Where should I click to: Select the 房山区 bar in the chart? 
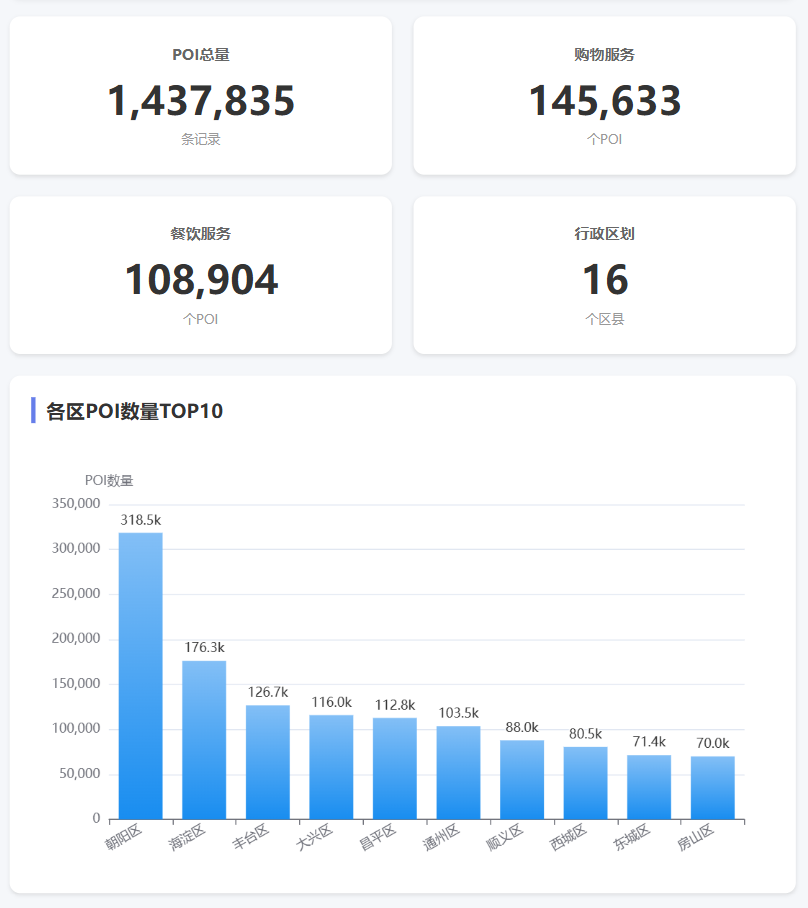click(713, 788)
